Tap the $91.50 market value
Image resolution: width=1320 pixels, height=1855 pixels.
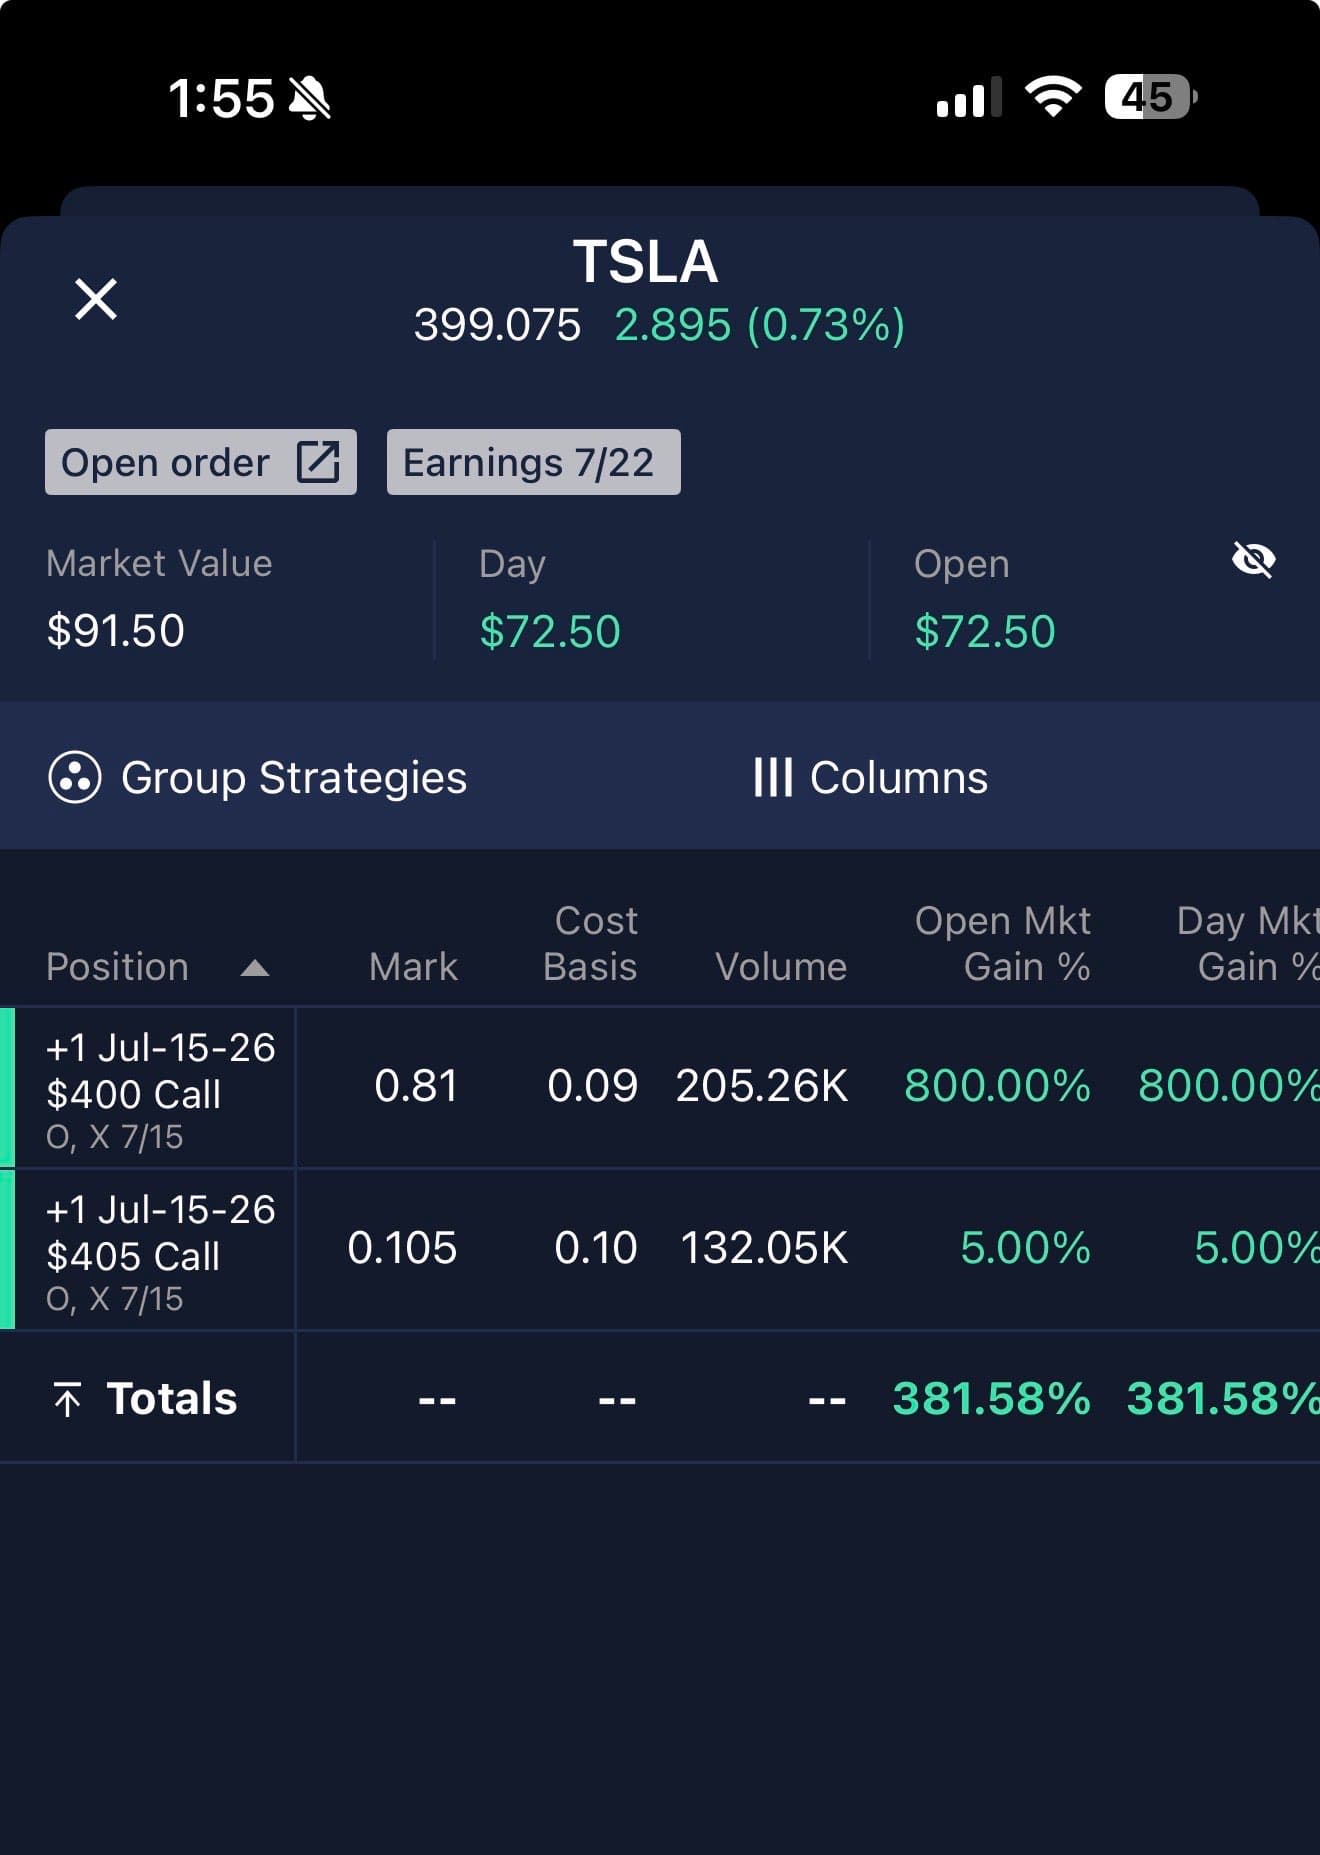[116, 631]
